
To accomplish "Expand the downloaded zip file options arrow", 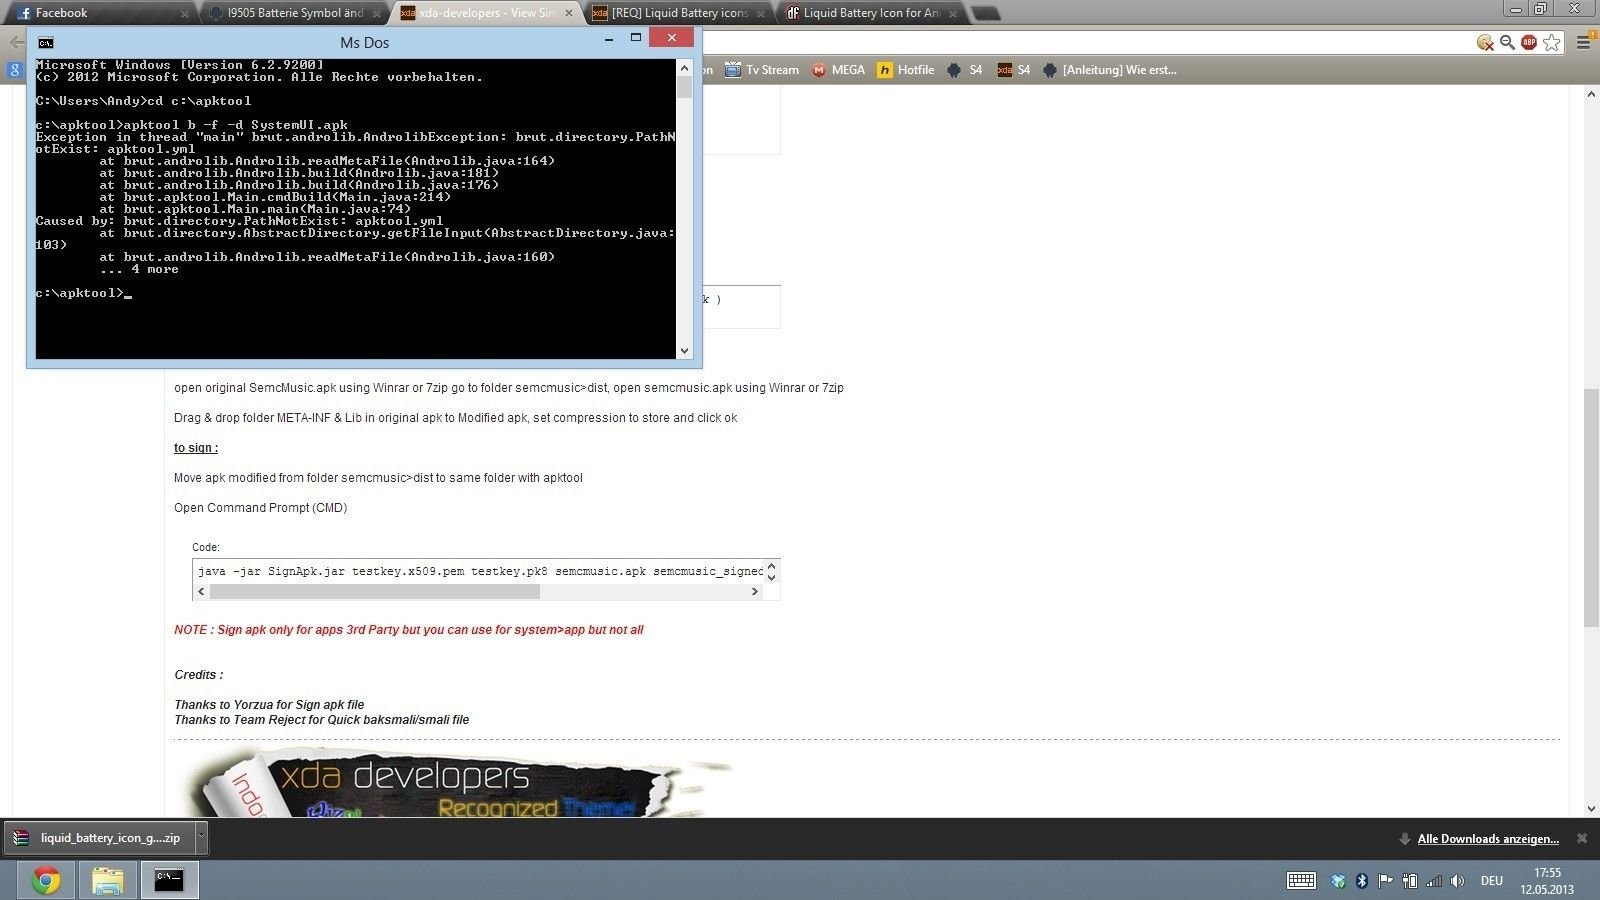I will [201, 838].
